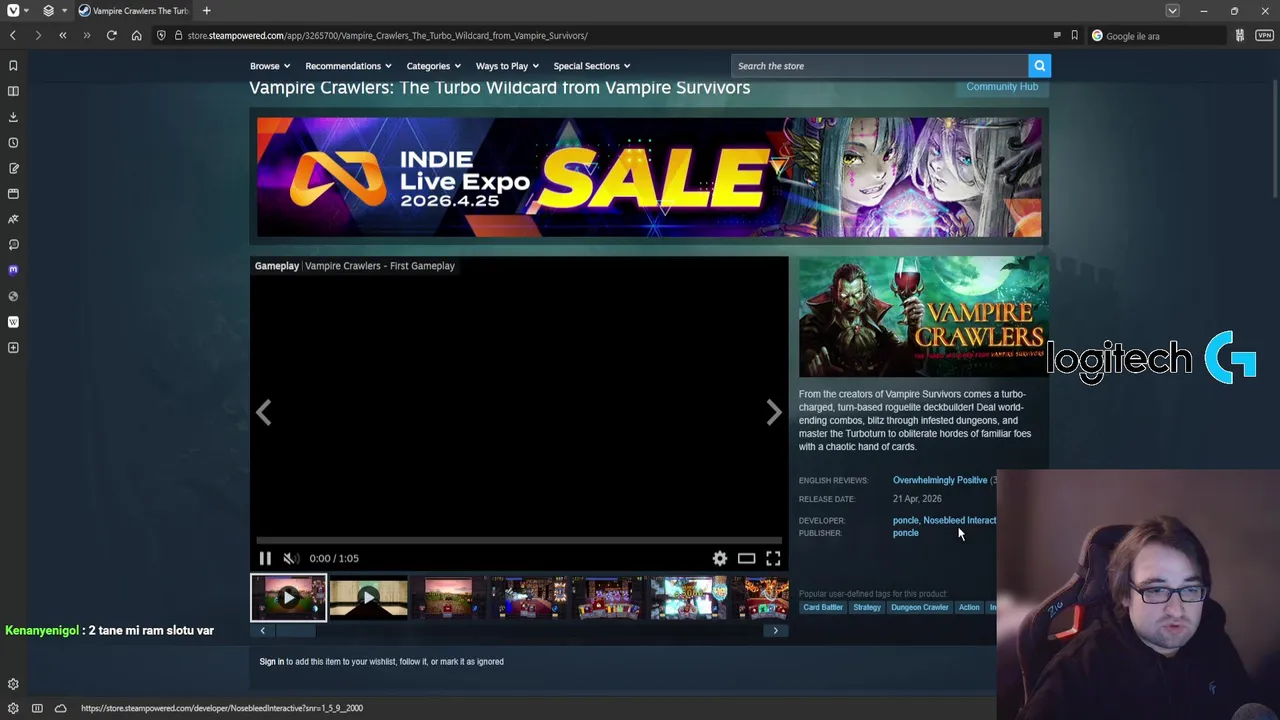Open a new tab with plus icon
This screenshot has height=720, width=1280.
[206, 11]
